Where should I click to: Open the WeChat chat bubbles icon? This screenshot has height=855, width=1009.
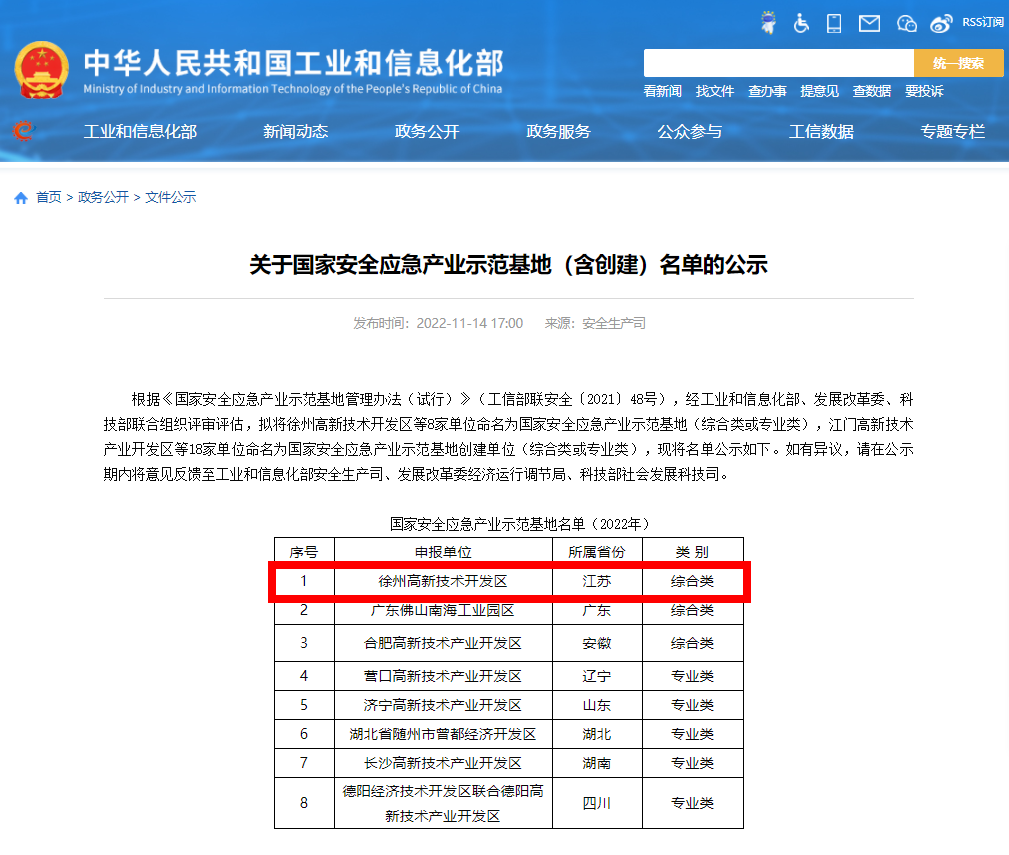pos(907,24)
